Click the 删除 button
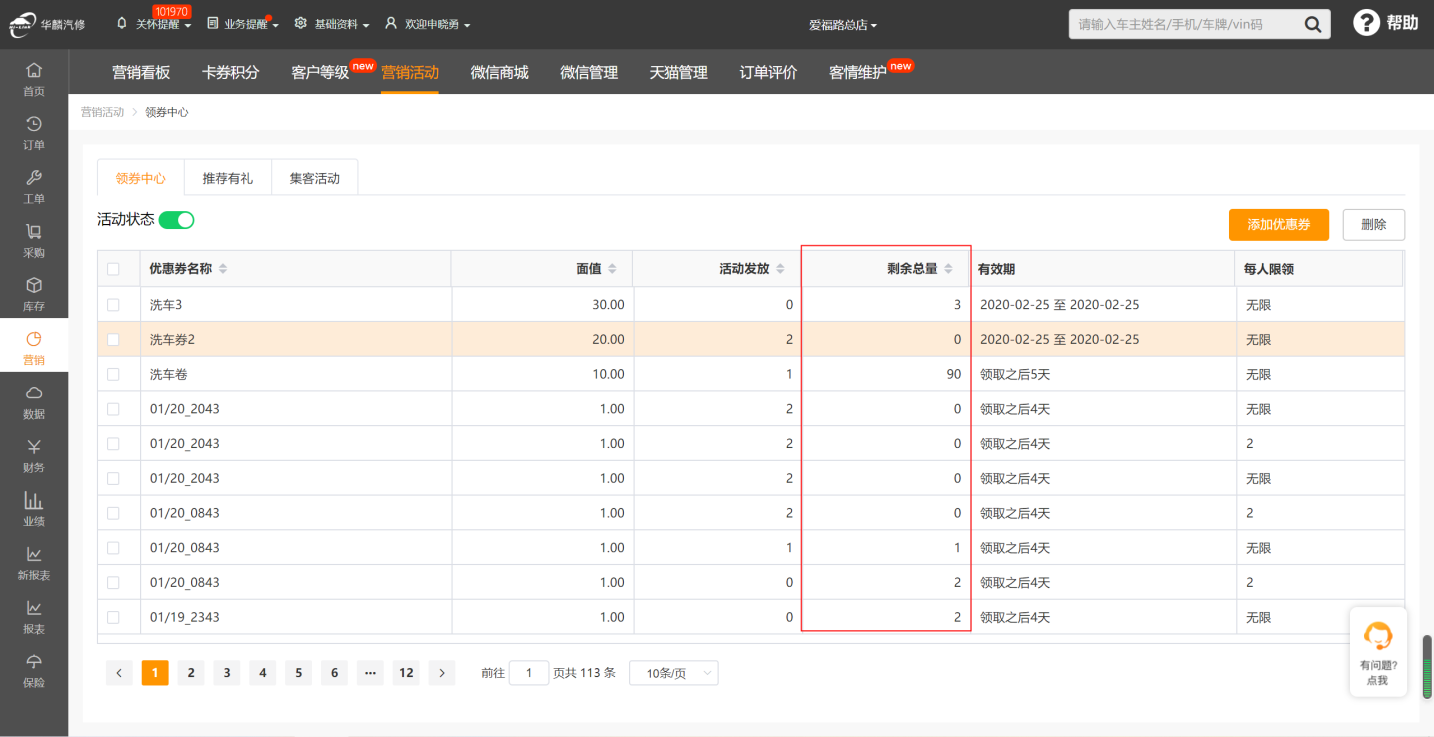The height and width of the screenshot is (737, 1434). (x=1374, y=225)
